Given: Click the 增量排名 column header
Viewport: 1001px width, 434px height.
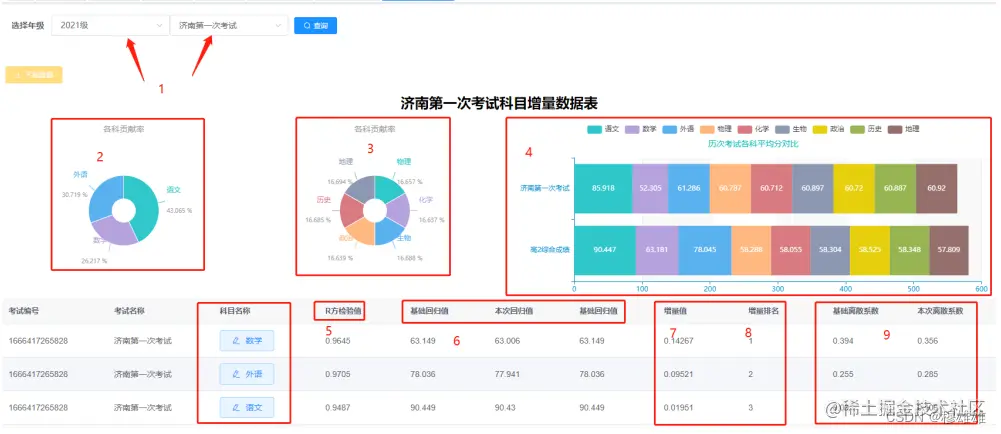Looking at the screenshot, I should pyautogui.click(x=764, y=311).
